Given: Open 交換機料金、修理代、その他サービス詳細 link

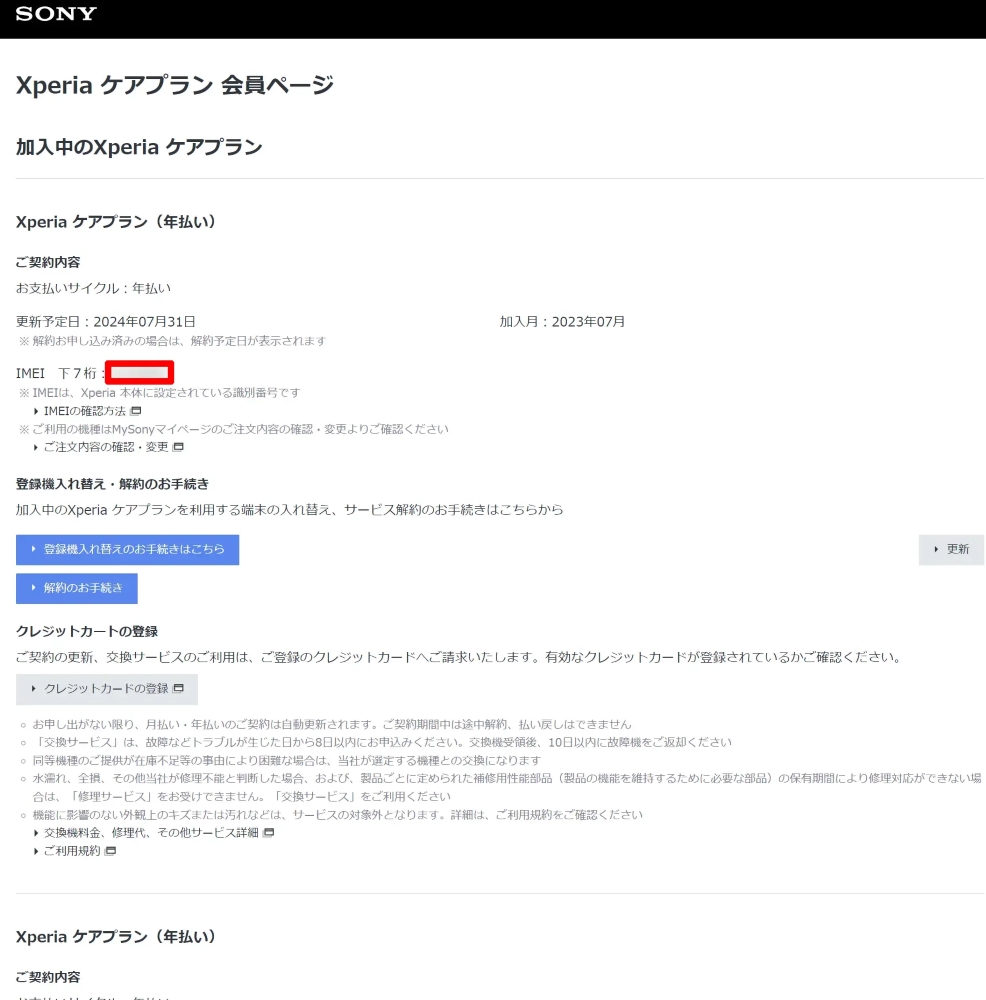Looking at the screenshot, I should click(x=151, y=833).
